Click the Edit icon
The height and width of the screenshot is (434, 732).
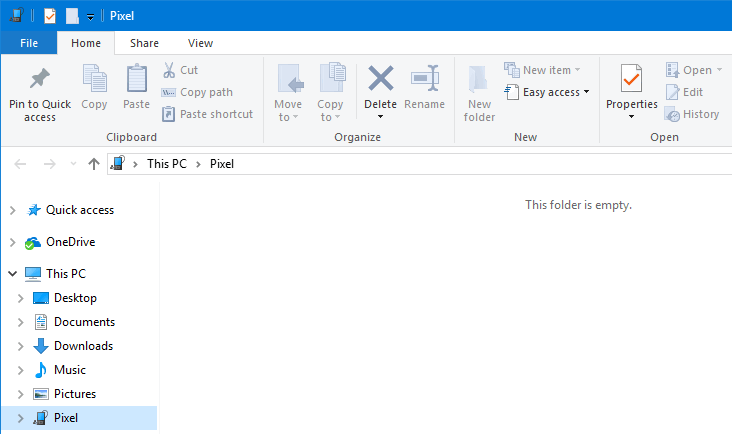(672, 92)
